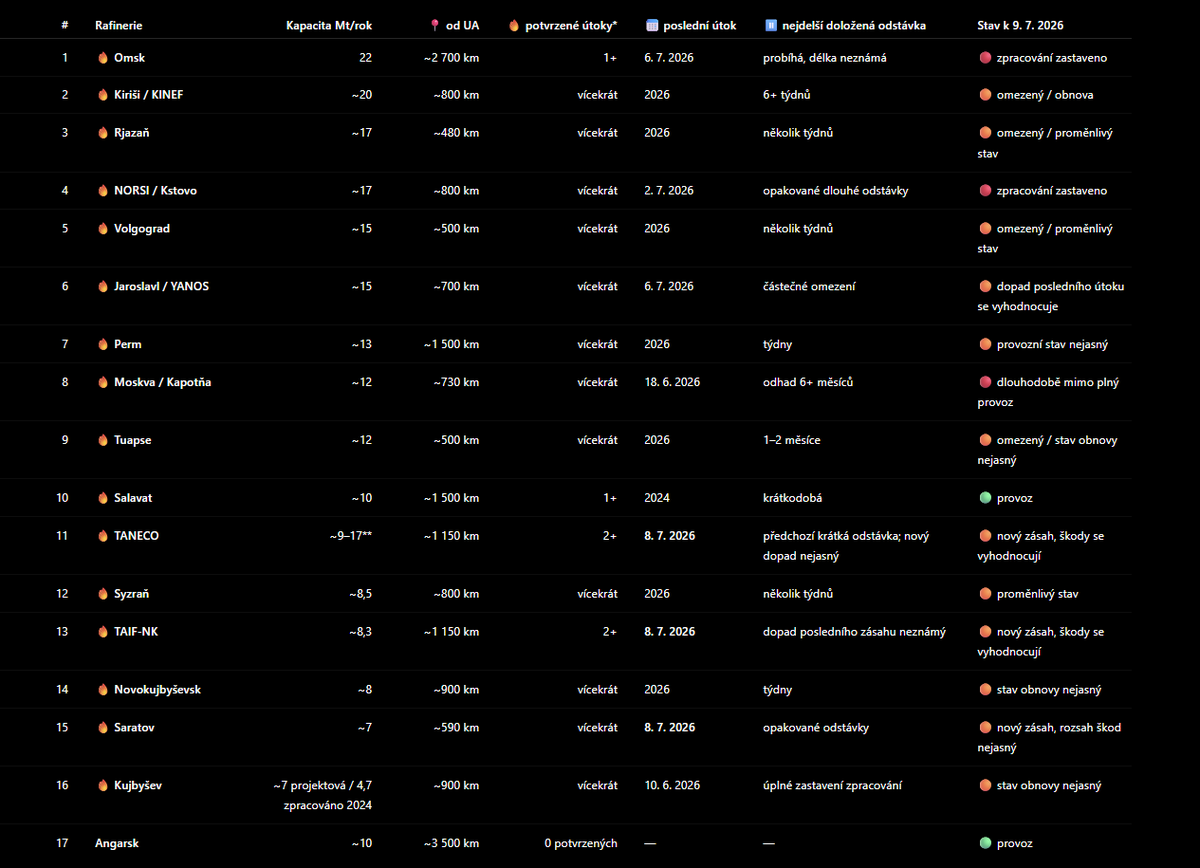Click 'omezený / obnova' status in Kiriši row
This screenshot has width=1200, height=868.
pos(1044,95)
